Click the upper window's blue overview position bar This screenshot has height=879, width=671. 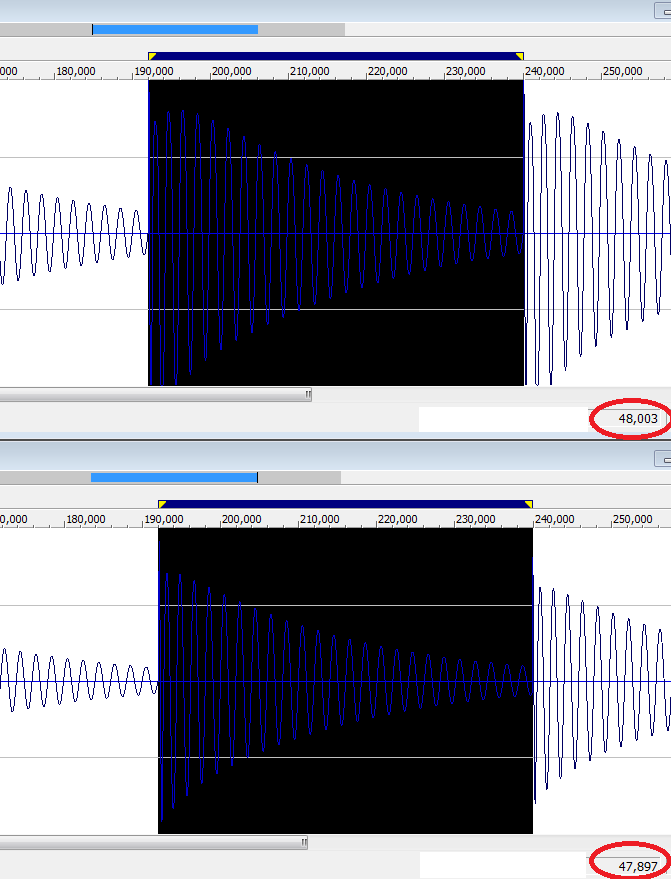pos(175,29)
